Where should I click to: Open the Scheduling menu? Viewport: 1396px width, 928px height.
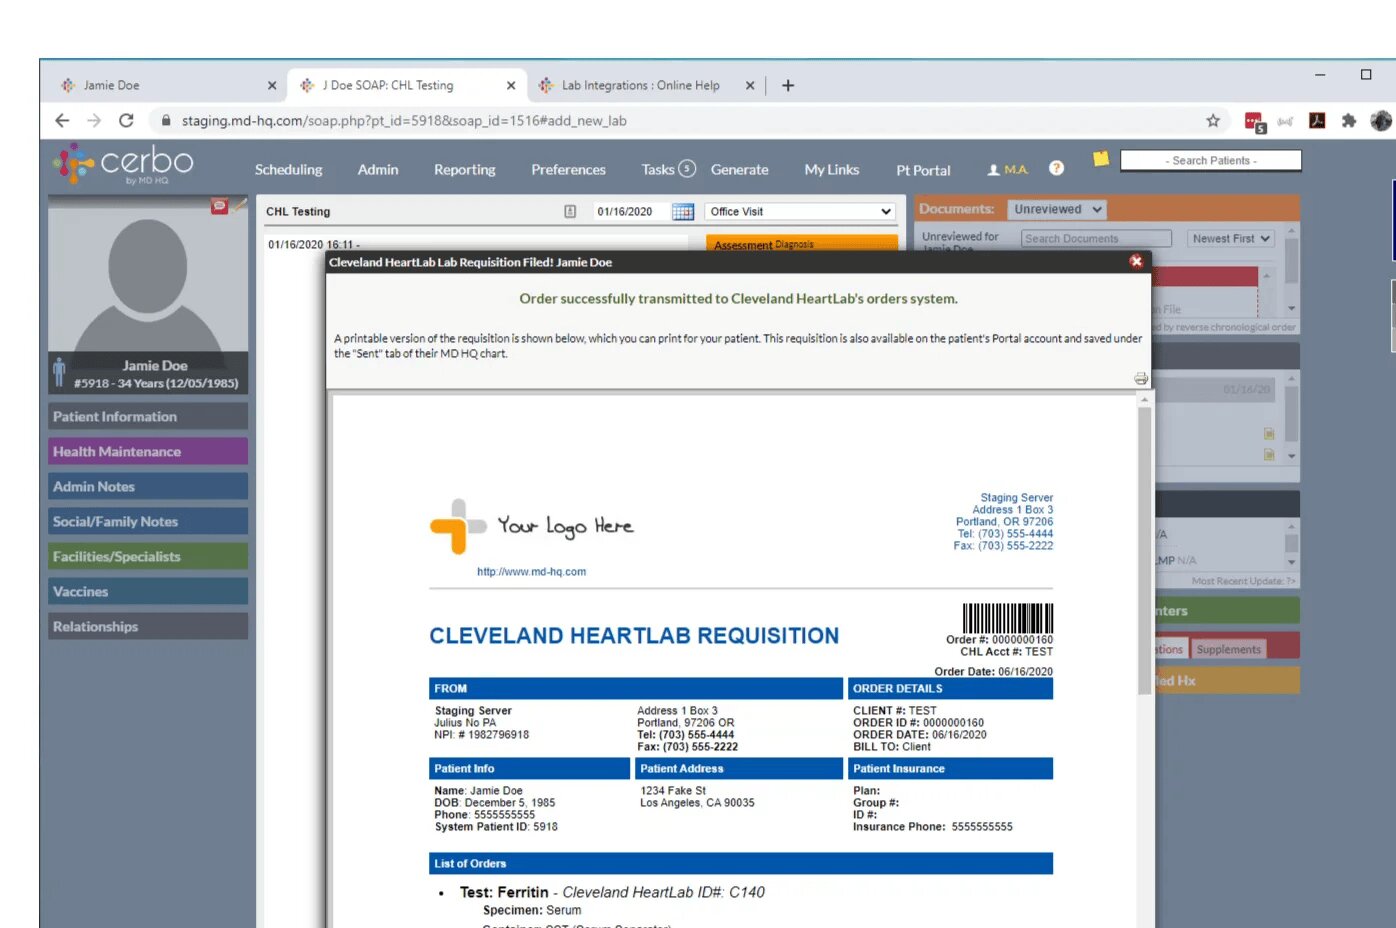click(288, 170)
